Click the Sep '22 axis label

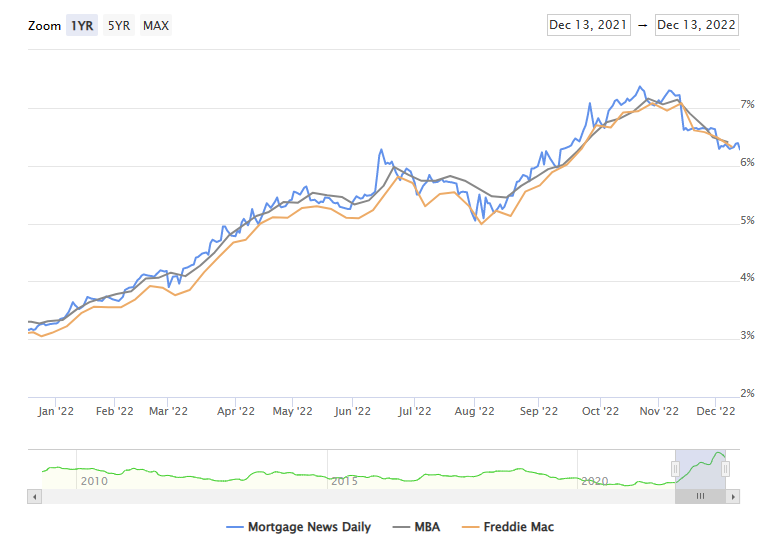tap(538, 411)
